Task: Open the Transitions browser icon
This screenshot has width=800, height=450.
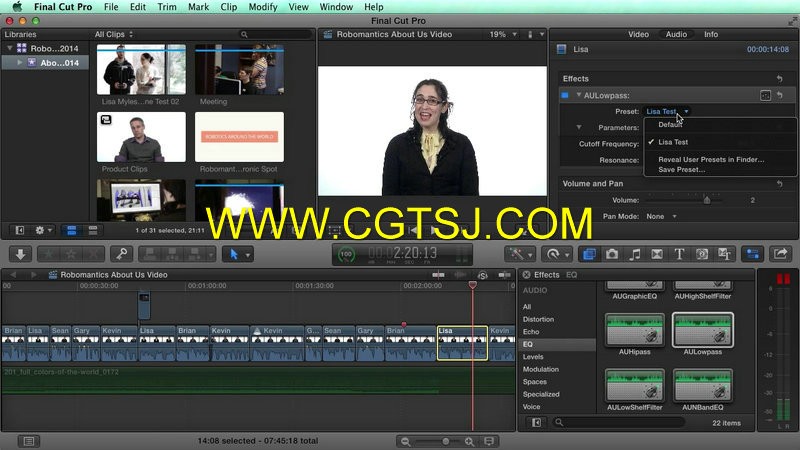Action: click(657, 254)
